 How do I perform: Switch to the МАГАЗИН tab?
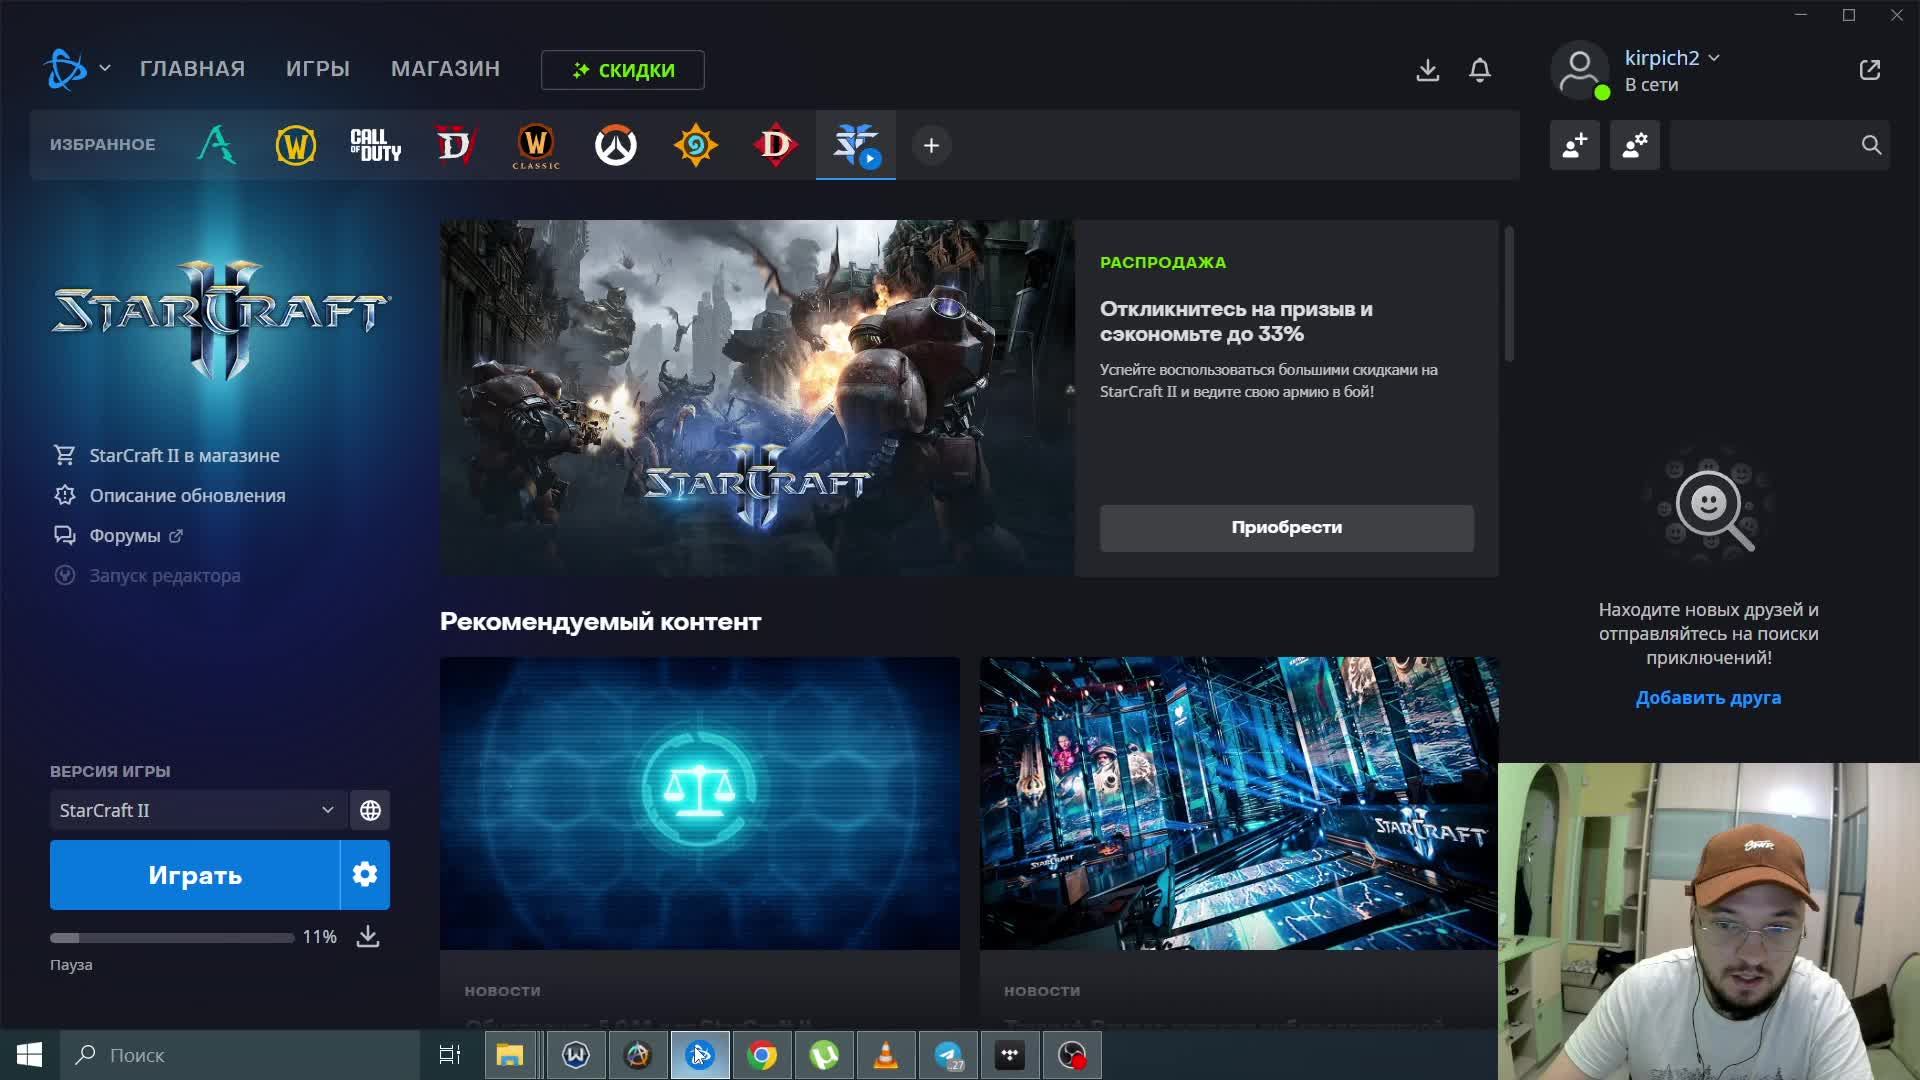pos(445,69)
